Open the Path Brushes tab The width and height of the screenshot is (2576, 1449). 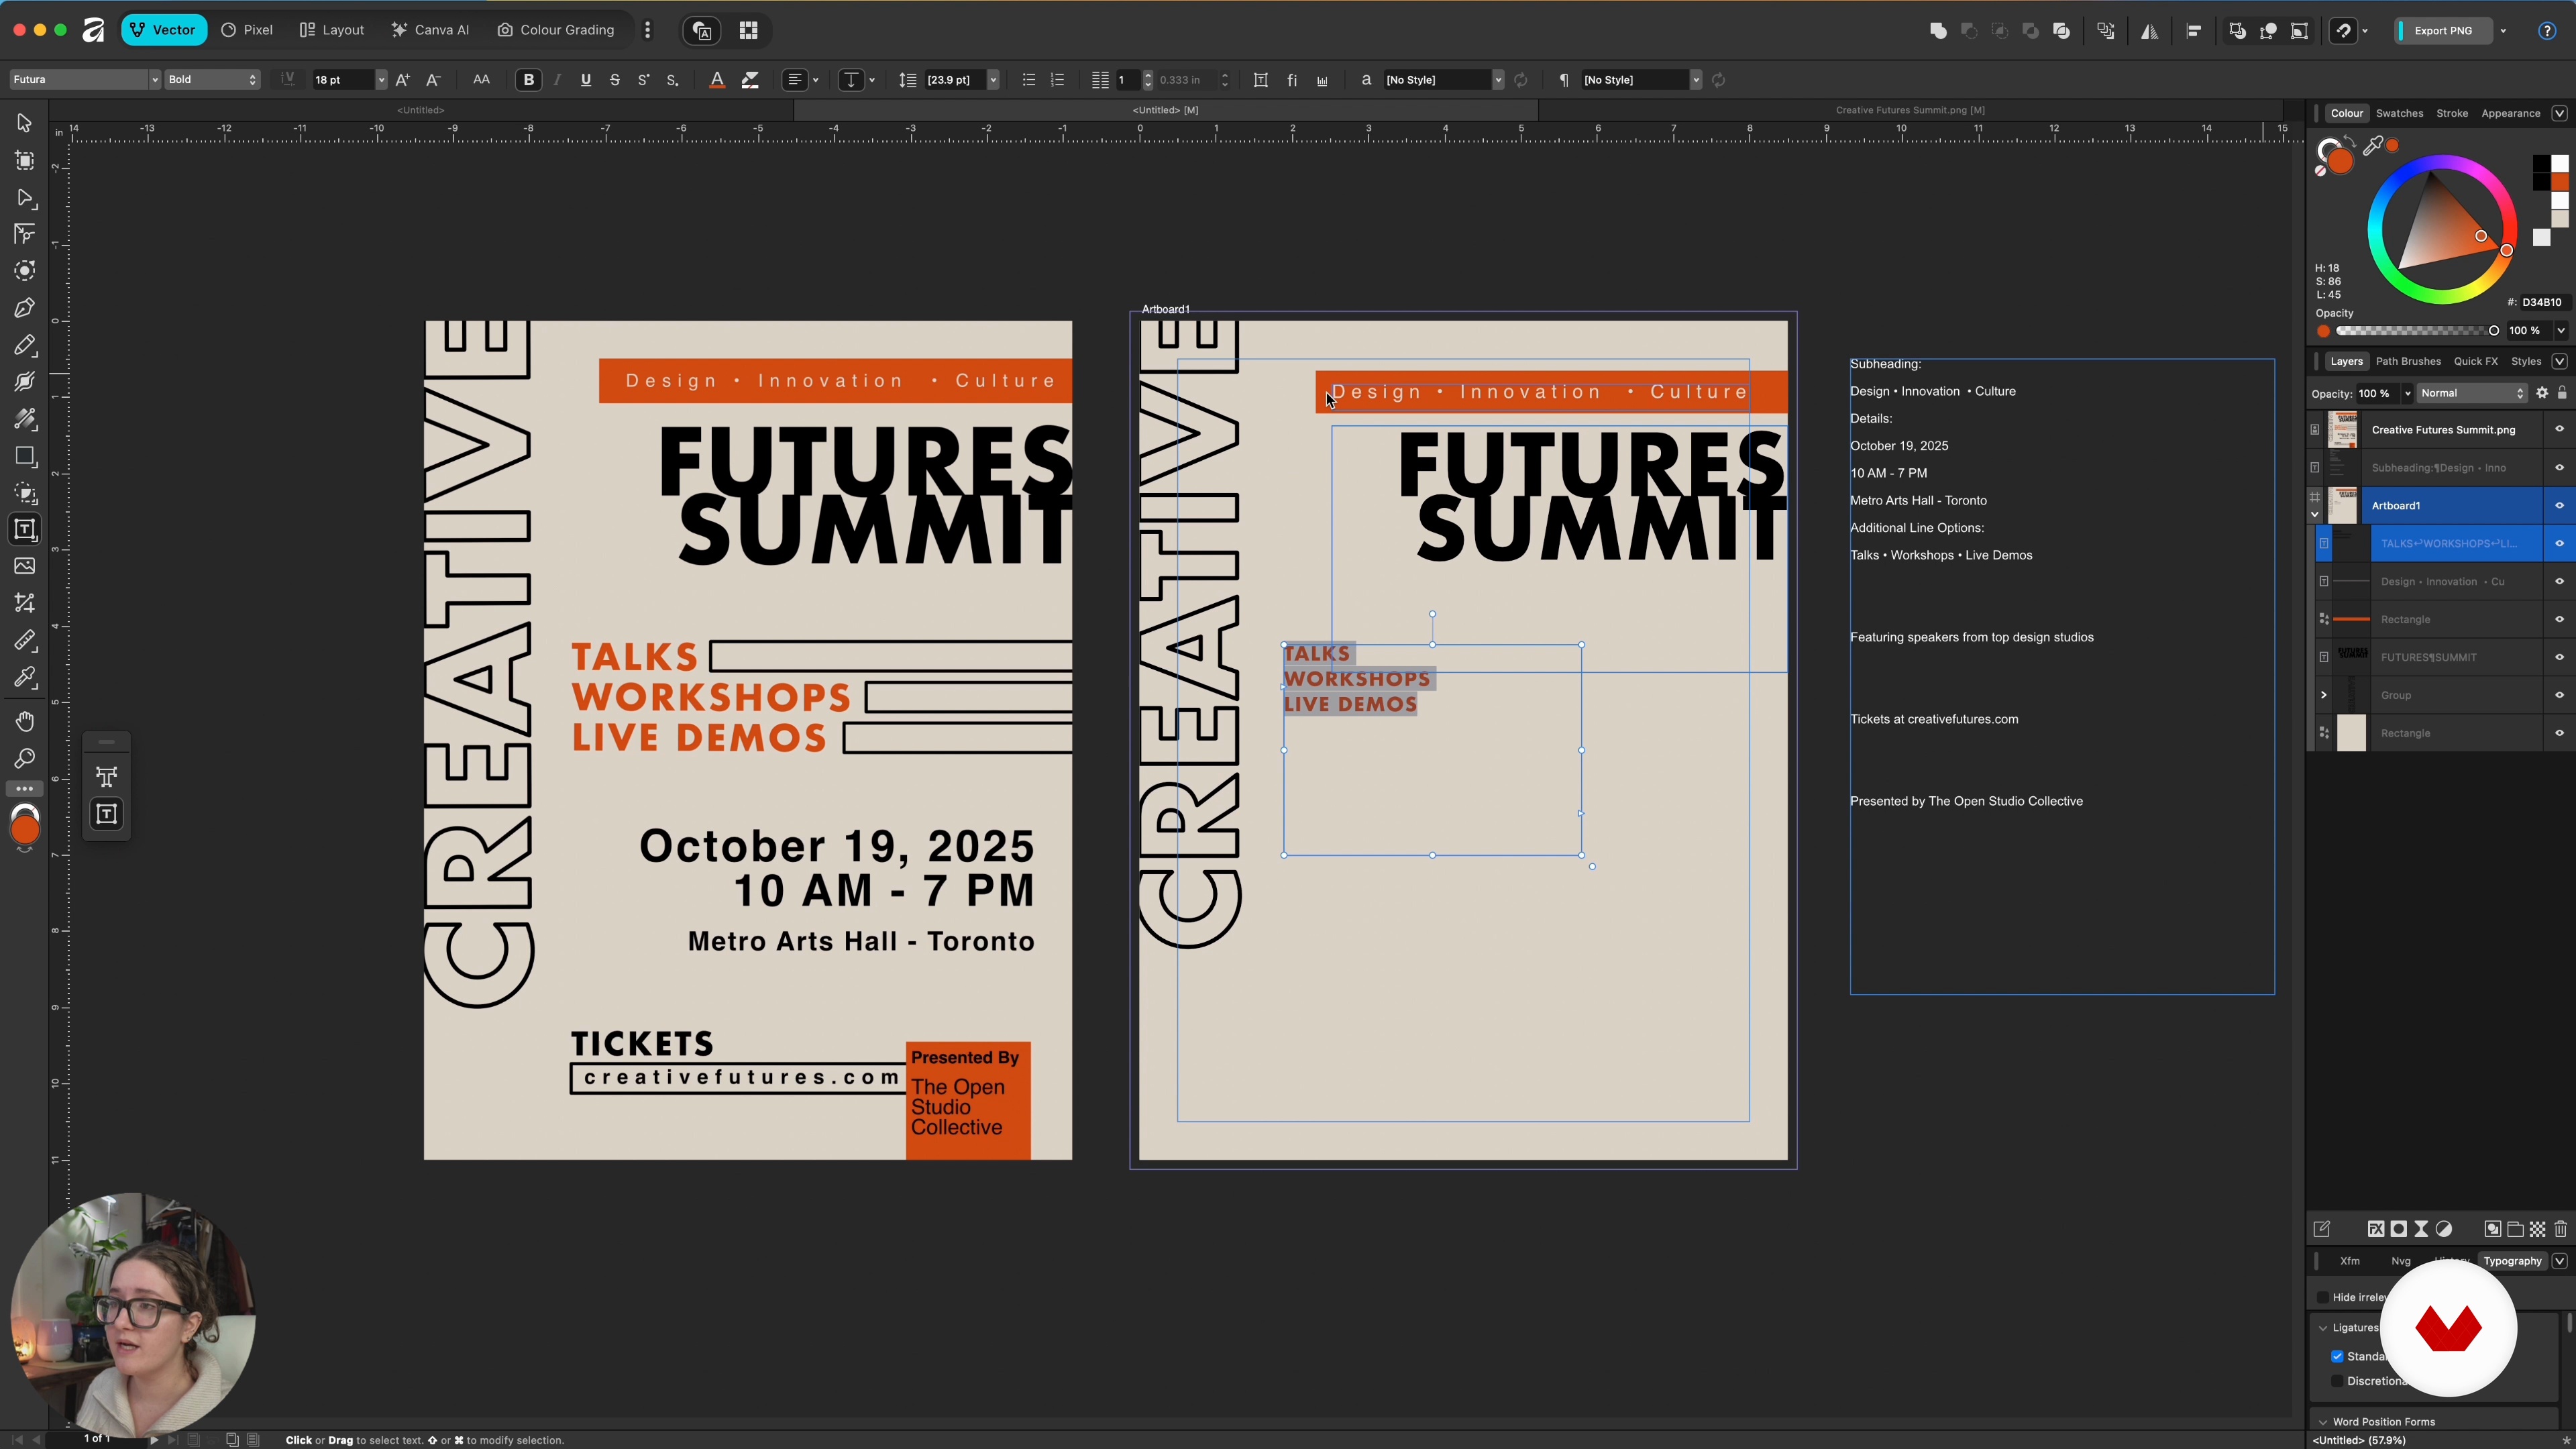click(2408, 361)
